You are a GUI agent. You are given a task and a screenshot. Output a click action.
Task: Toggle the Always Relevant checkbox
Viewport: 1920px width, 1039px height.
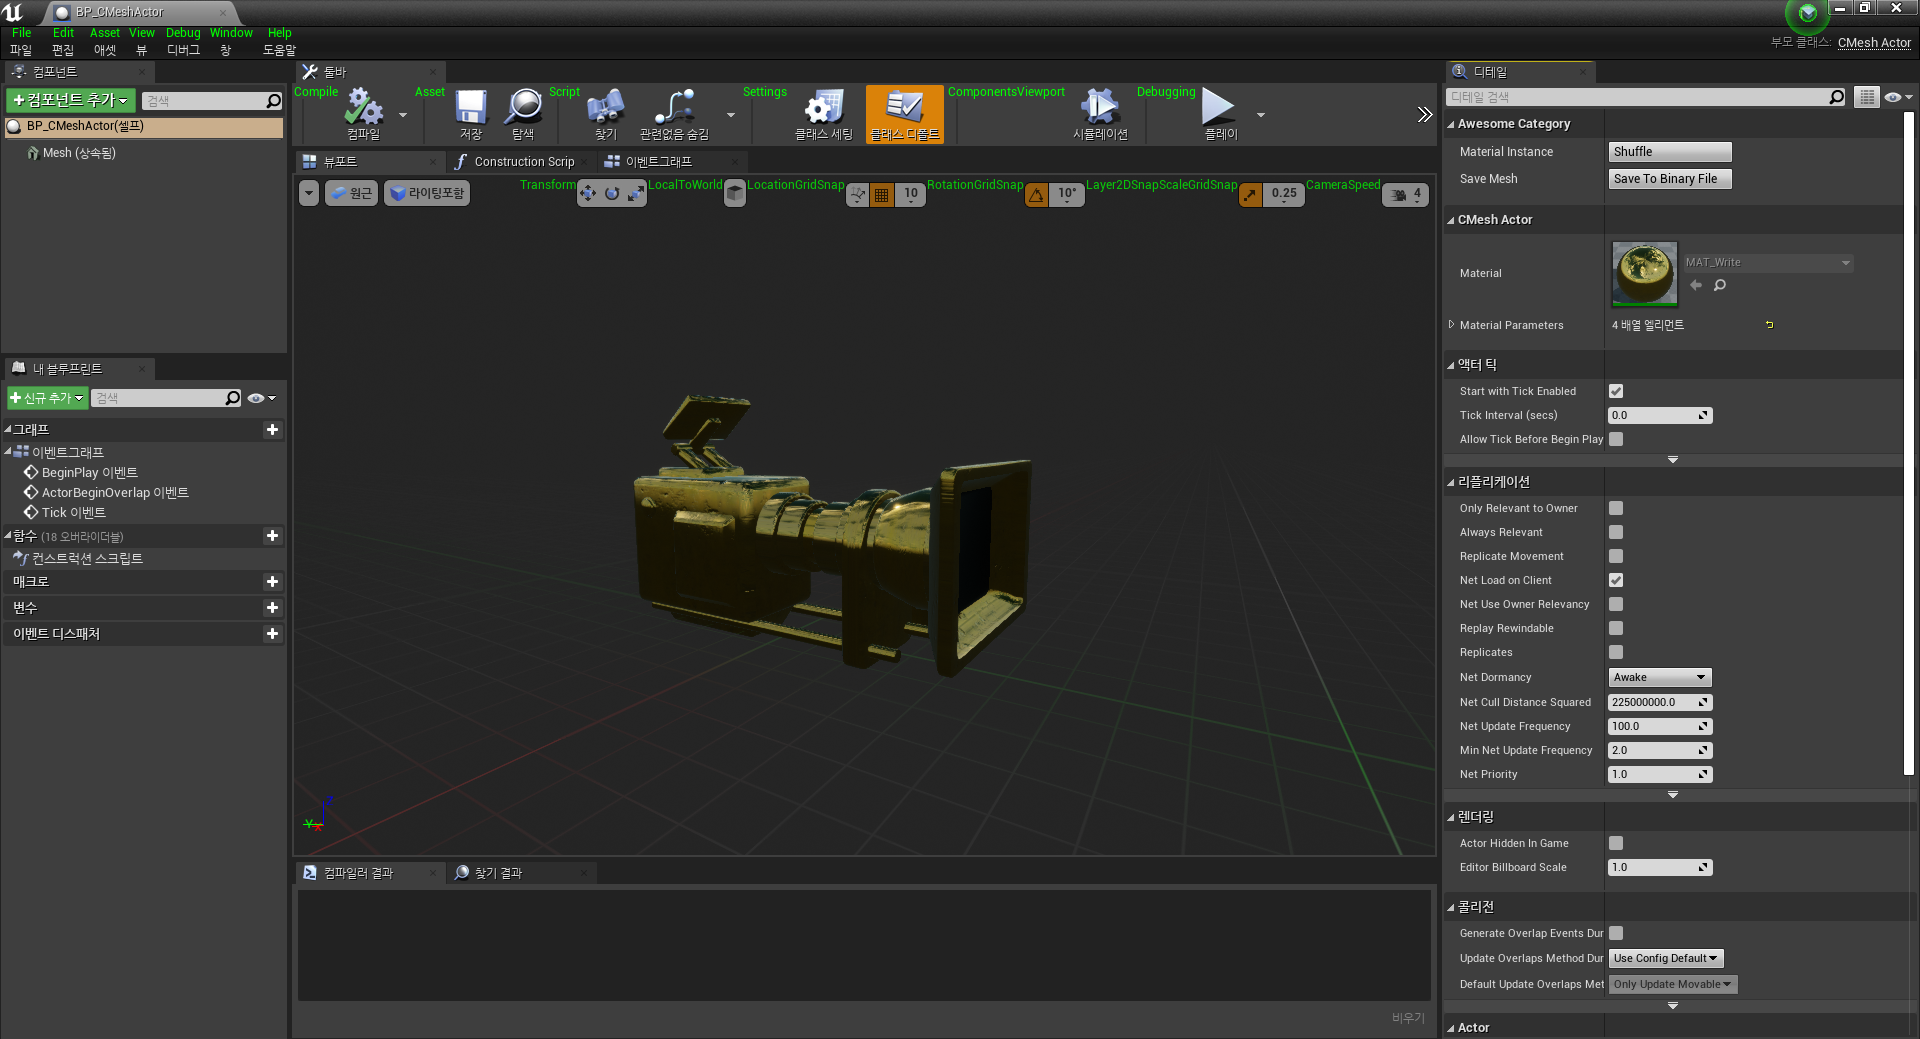[1616, 532]
